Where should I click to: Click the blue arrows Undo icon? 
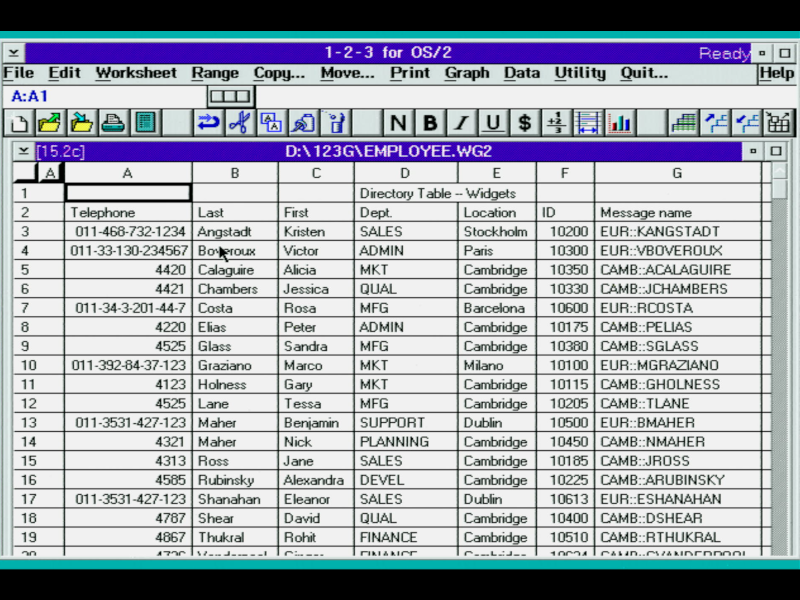tap(208, 123)
